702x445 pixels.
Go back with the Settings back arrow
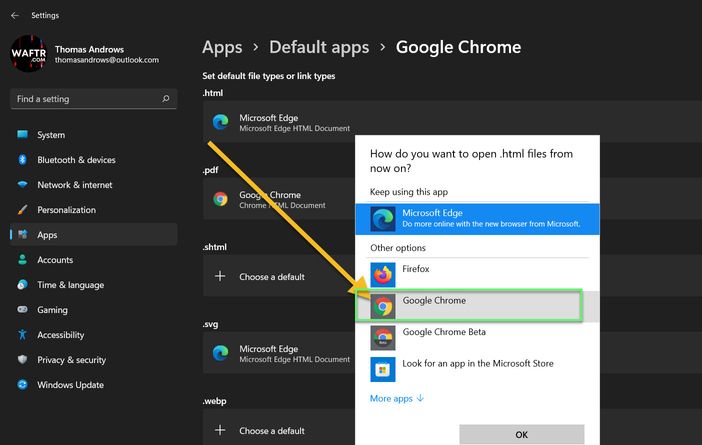(x=15, y=15)
